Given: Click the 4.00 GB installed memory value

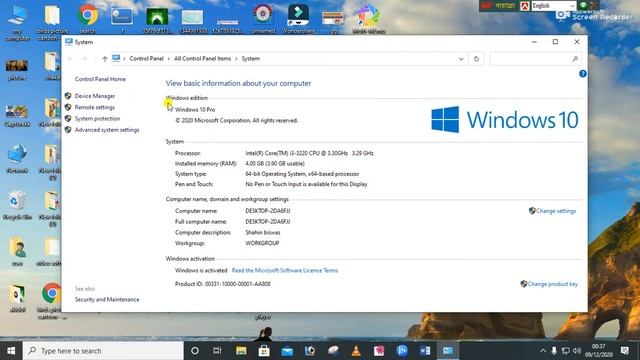Looking at the screenshot, I should click(x=275, y=164).
